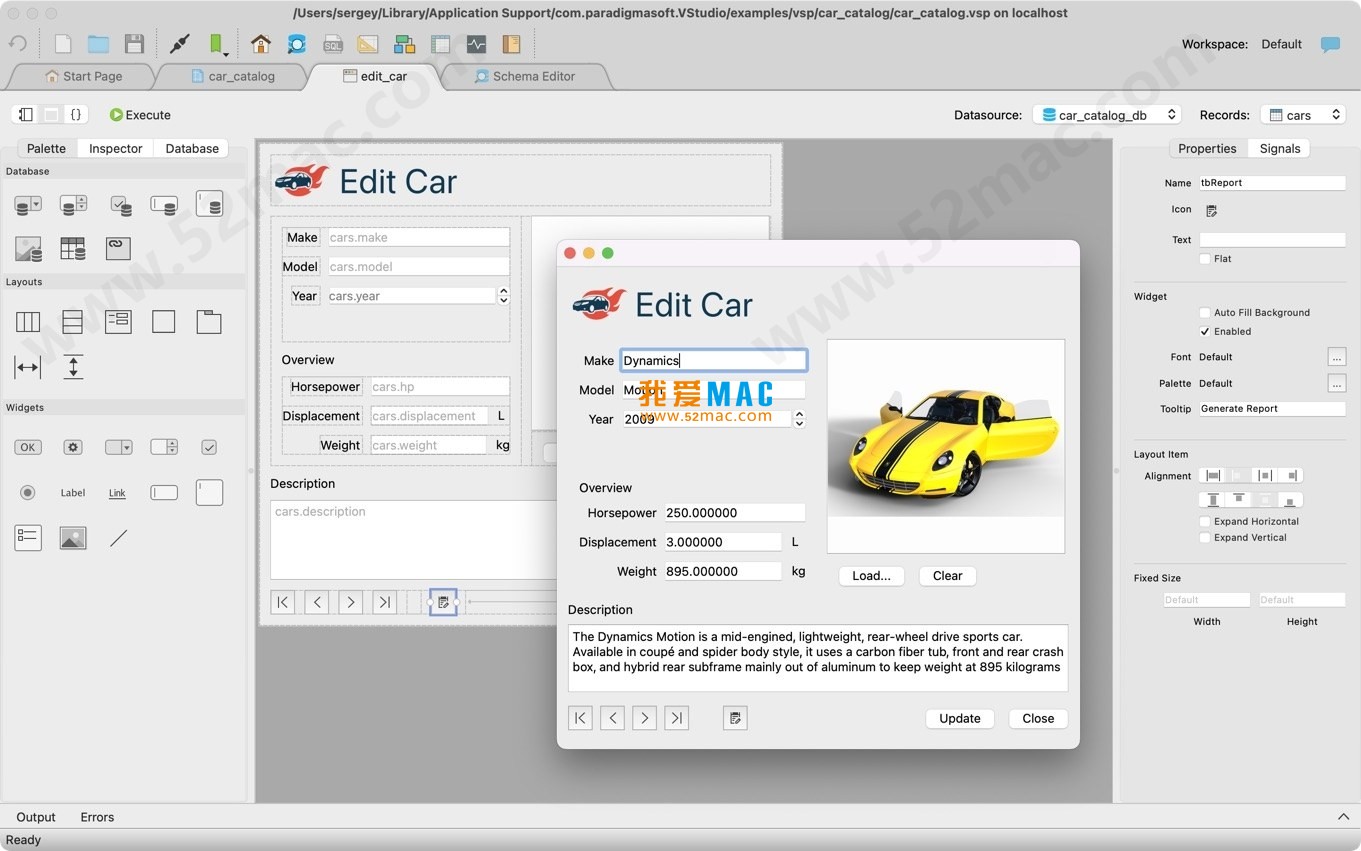
Task: Pick the database image widget in the Database section
Action: 27,248
